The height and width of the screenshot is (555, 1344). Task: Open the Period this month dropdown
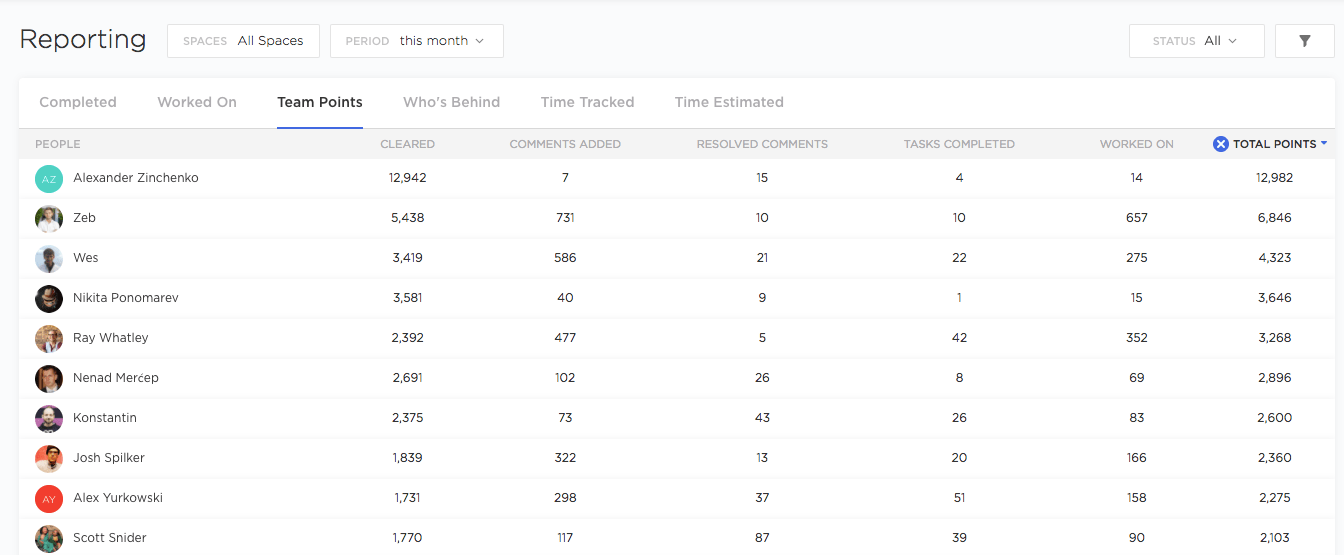click(416, 41)
